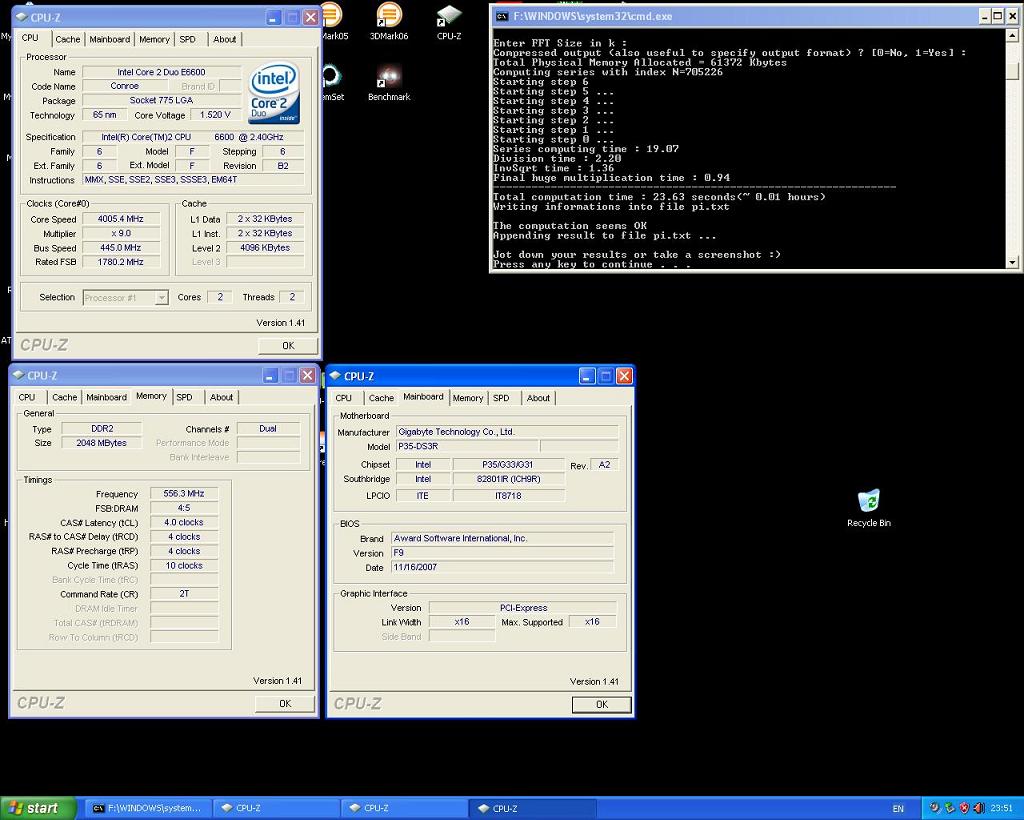
Task: Click the EN language indicator
Action: coord(898,808)
